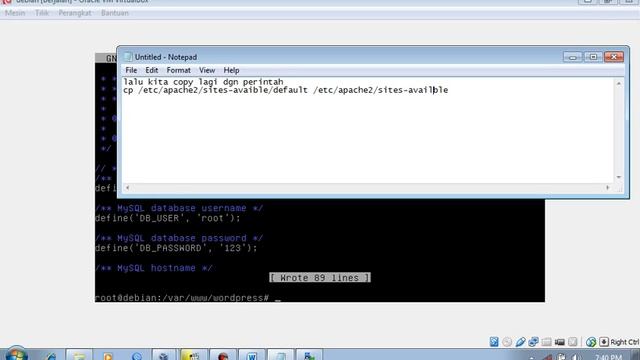Click the Notepad title bar icon
Viewport: 640px width, 360px height.
(128, 57)
